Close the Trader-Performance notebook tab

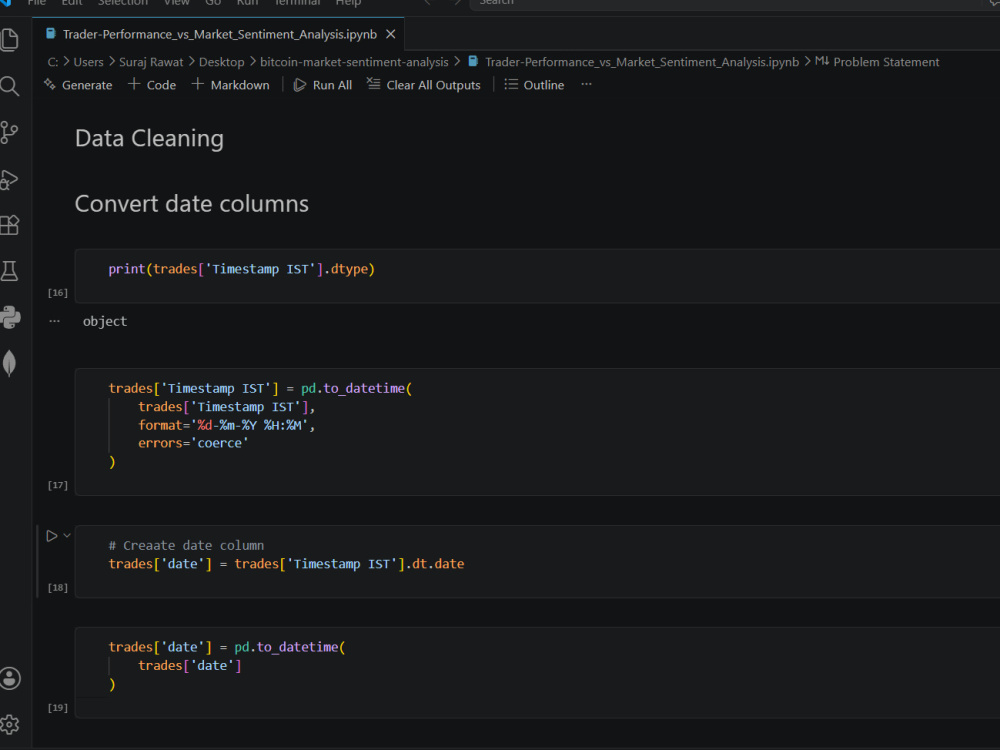(391, 34)
